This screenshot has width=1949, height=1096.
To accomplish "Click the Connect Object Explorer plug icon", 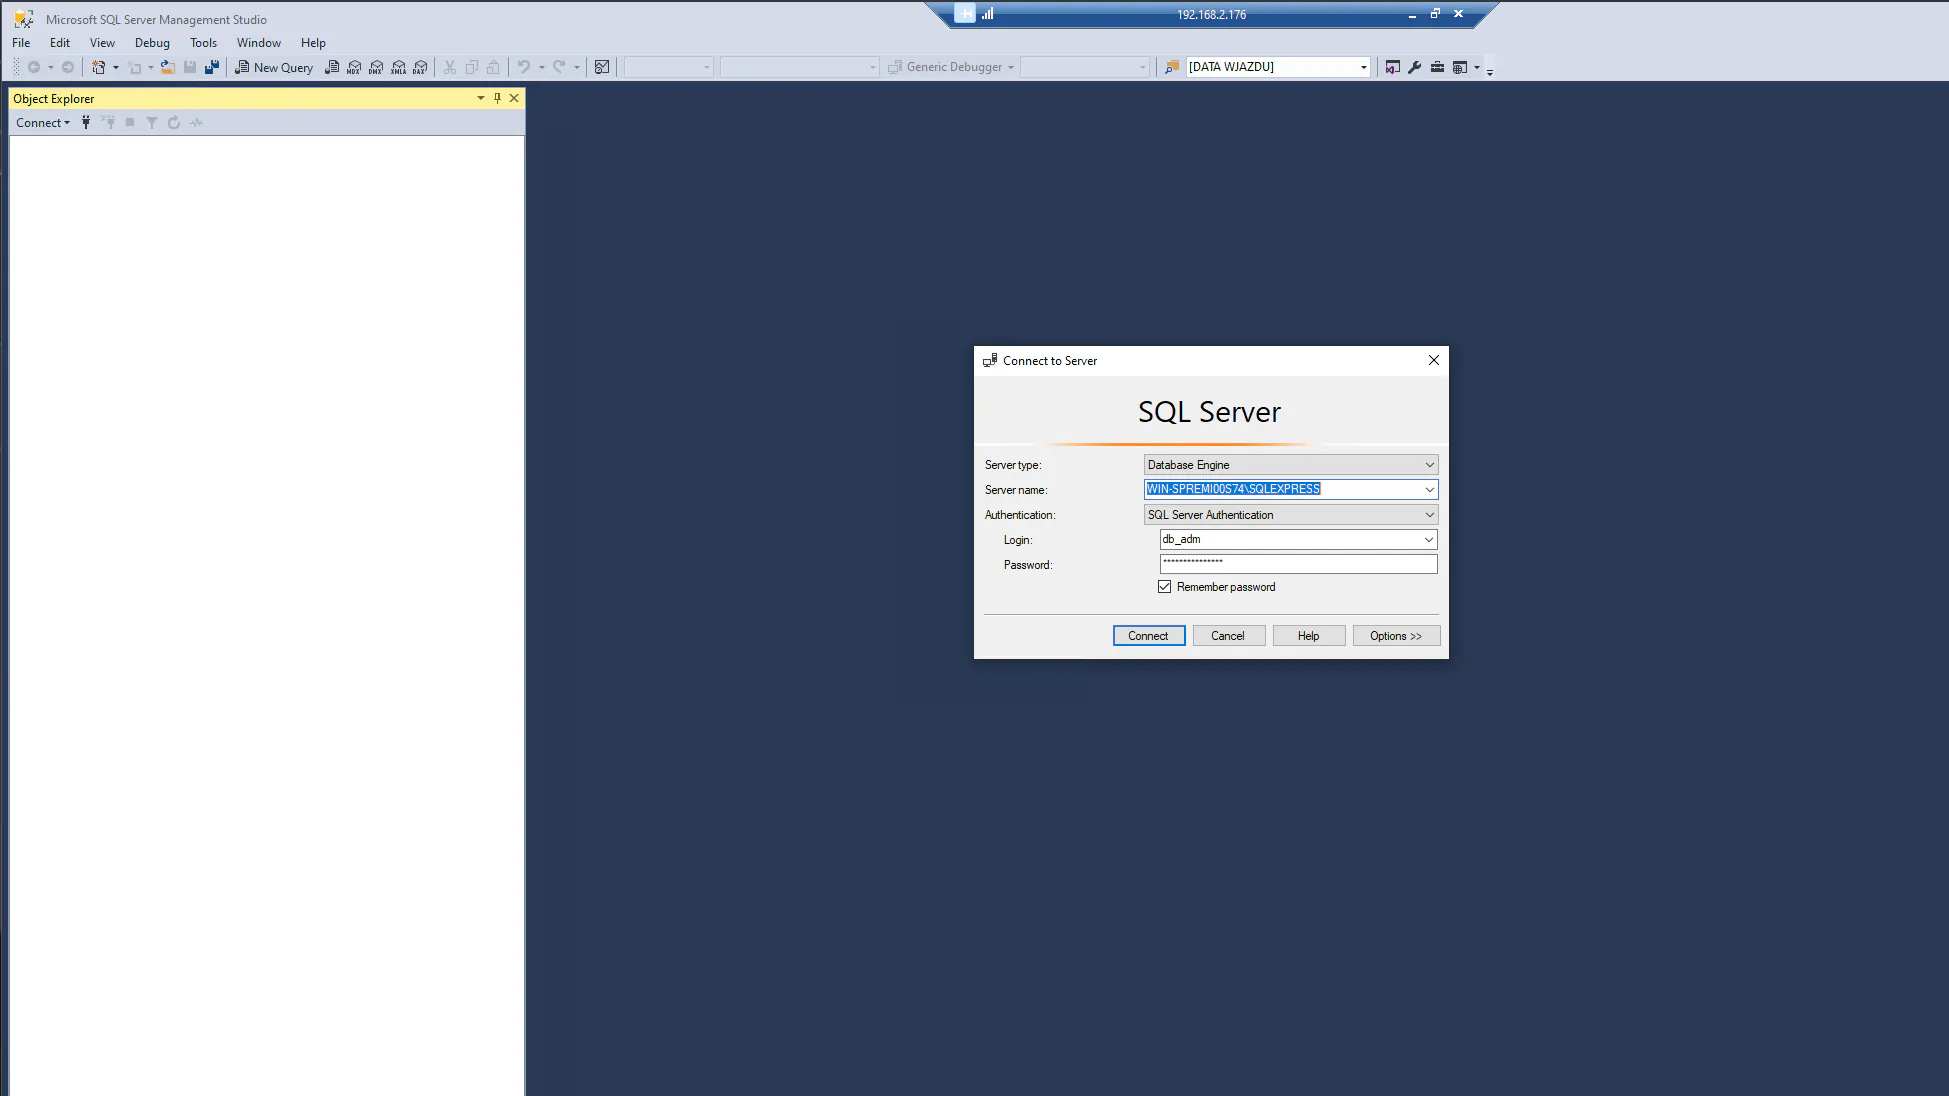I will (x=86, y=122).
